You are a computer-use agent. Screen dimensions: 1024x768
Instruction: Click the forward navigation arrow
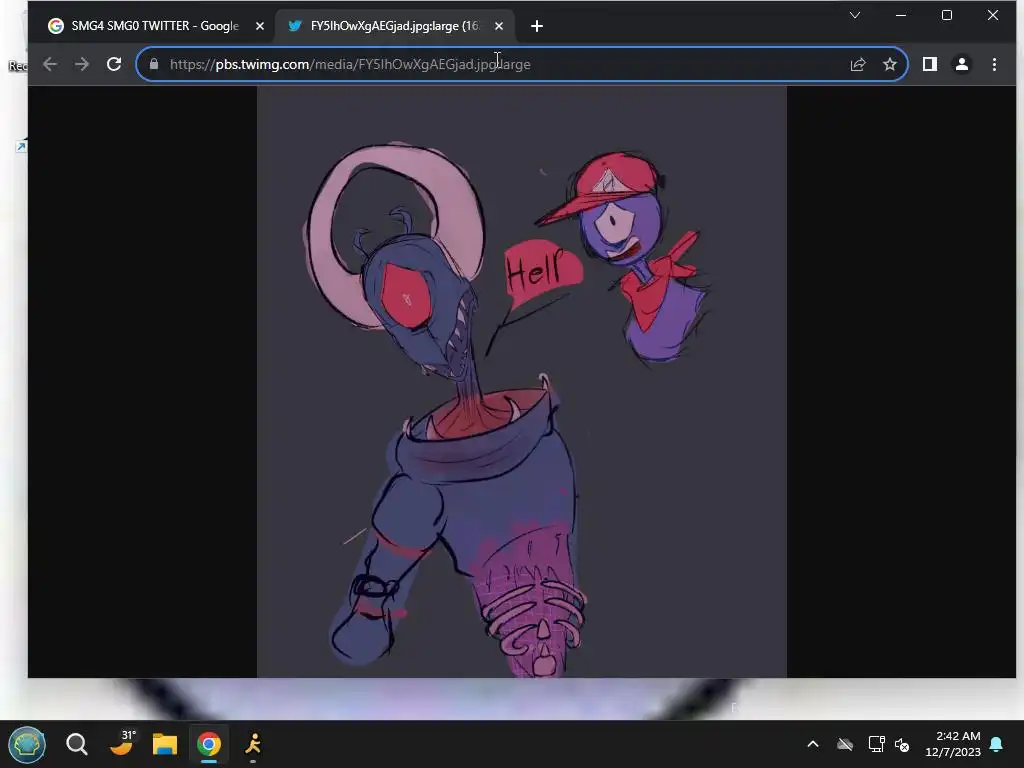pos(82,64)
